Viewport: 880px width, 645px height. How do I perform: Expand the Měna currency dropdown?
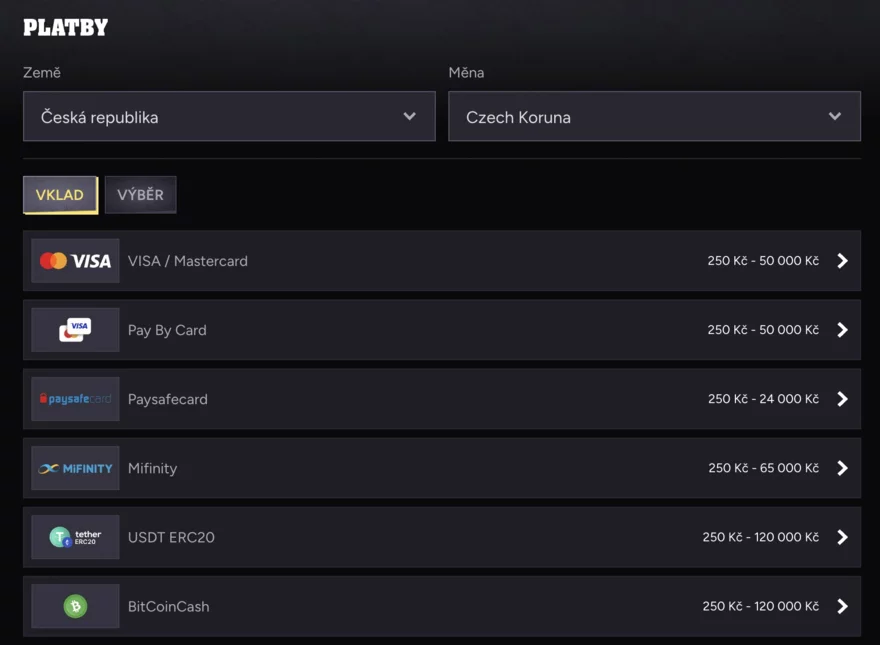654,116
